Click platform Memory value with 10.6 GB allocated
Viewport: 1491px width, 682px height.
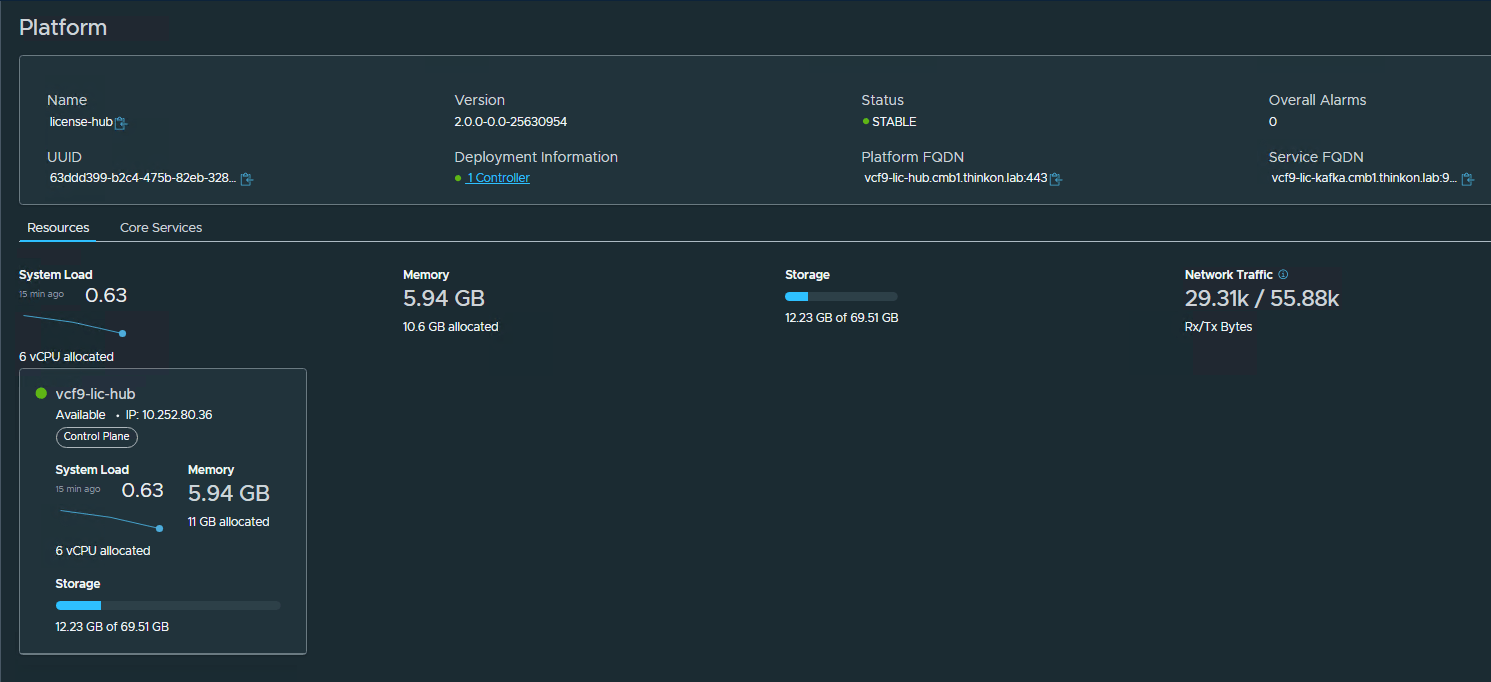tap(444, 298)
